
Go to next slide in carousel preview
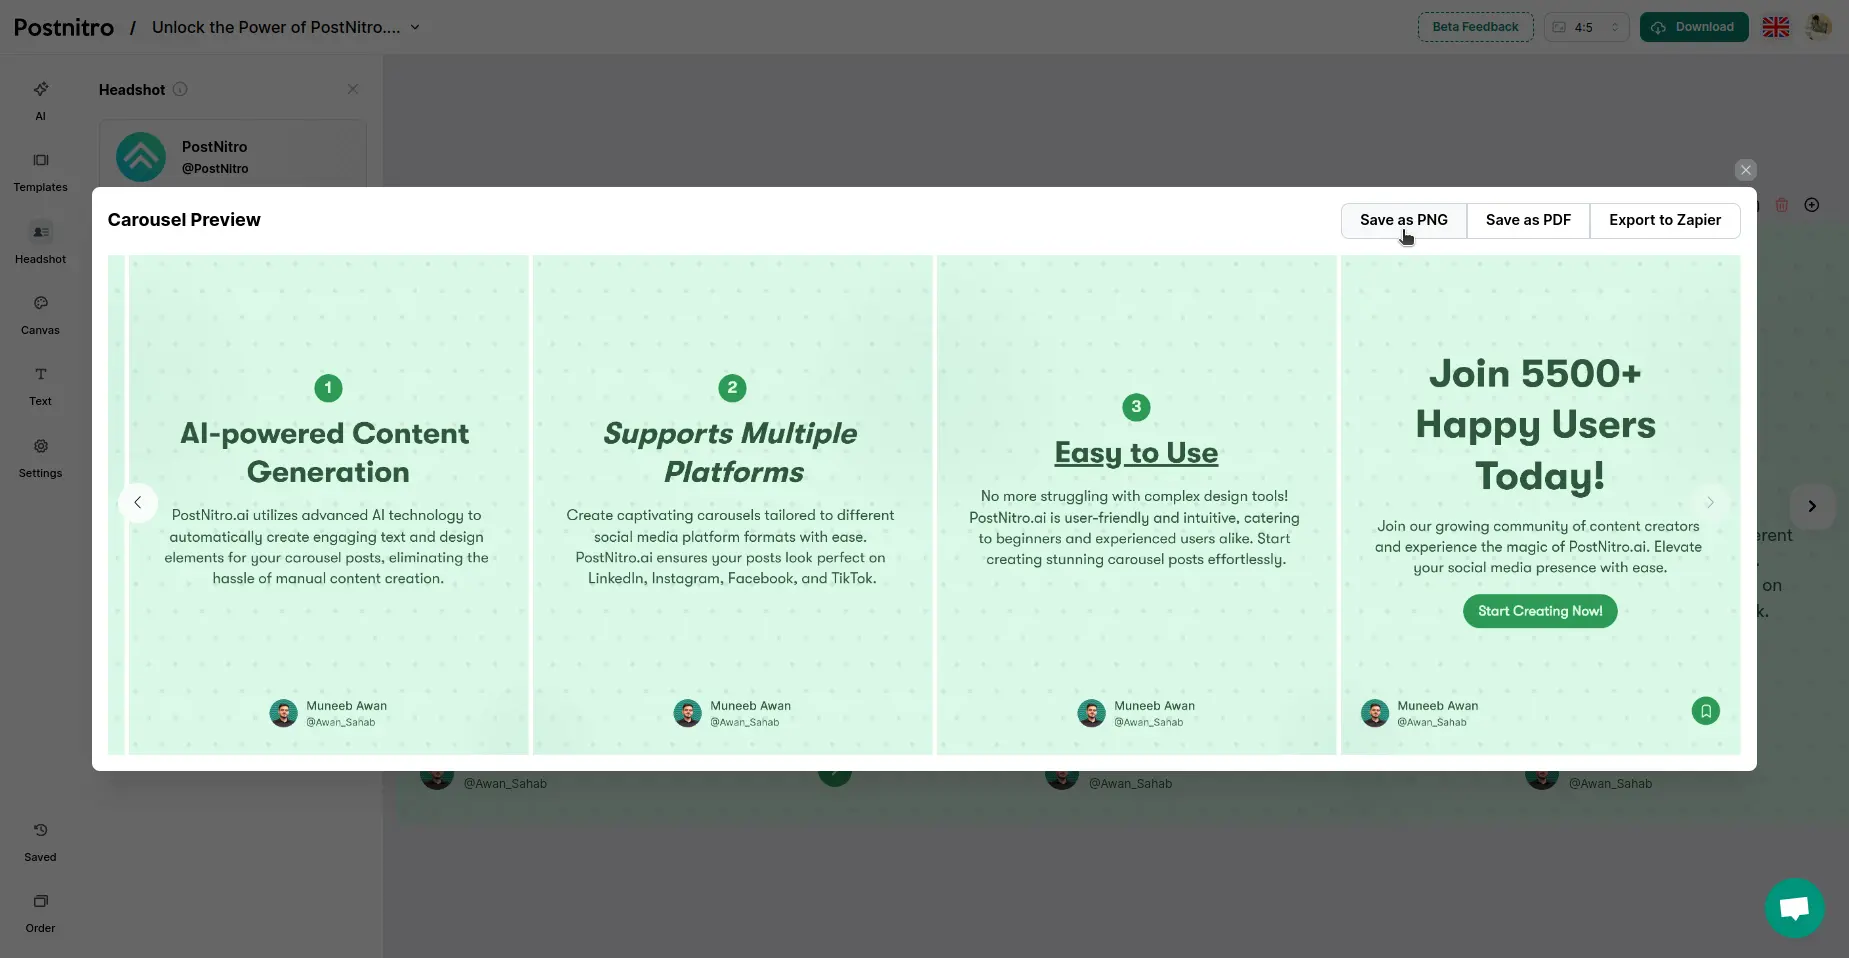1710,502
